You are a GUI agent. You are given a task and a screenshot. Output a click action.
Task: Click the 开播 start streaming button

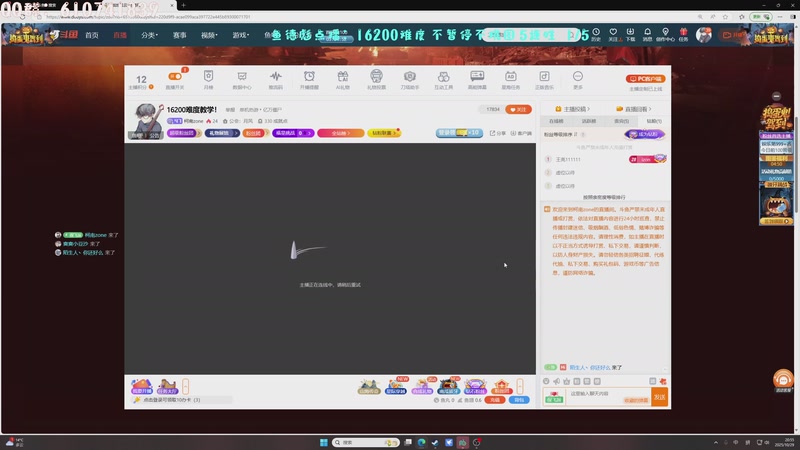coord(732,35)
